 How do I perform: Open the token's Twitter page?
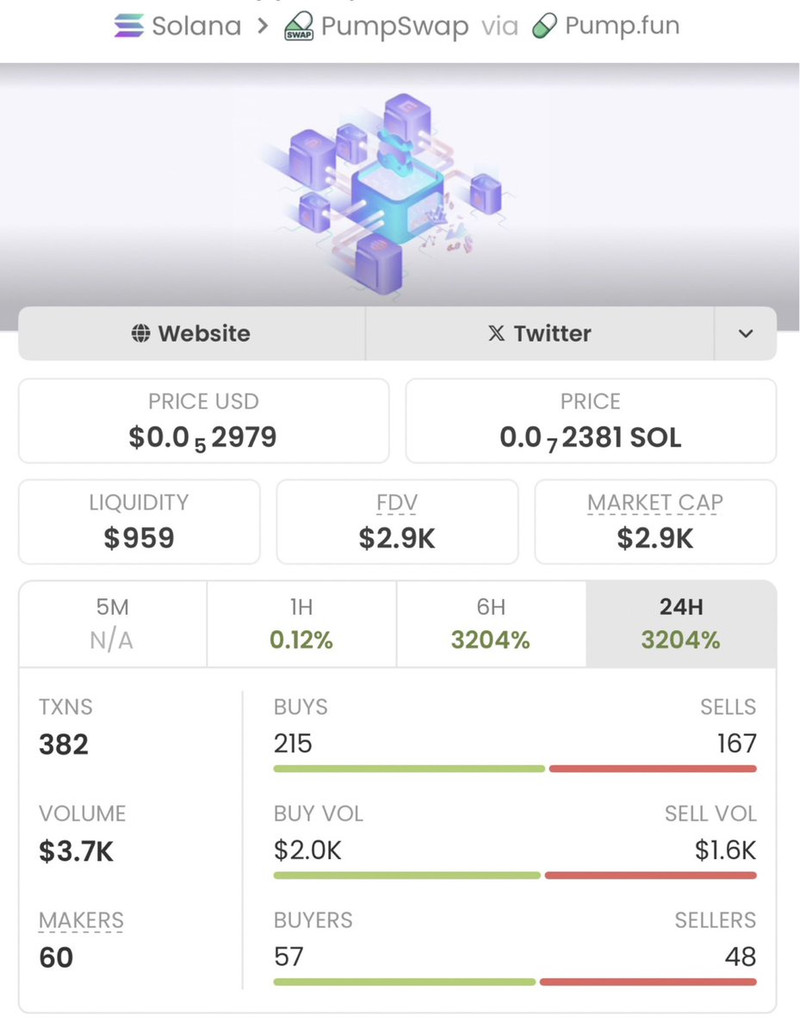540,334
